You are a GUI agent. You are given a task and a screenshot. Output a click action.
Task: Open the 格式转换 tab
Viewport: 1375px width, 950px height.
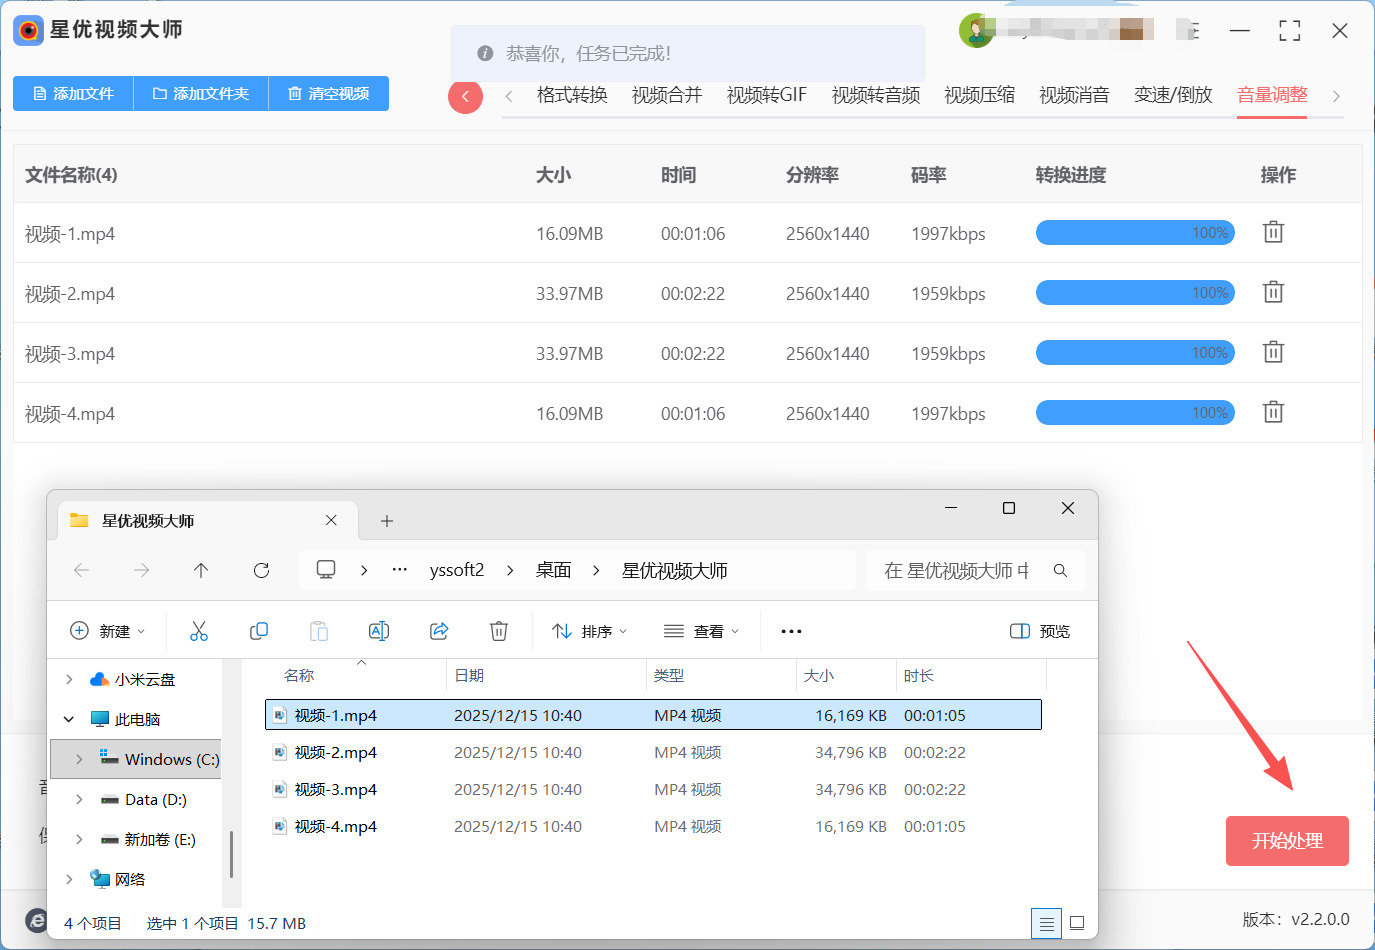point(572,95)
